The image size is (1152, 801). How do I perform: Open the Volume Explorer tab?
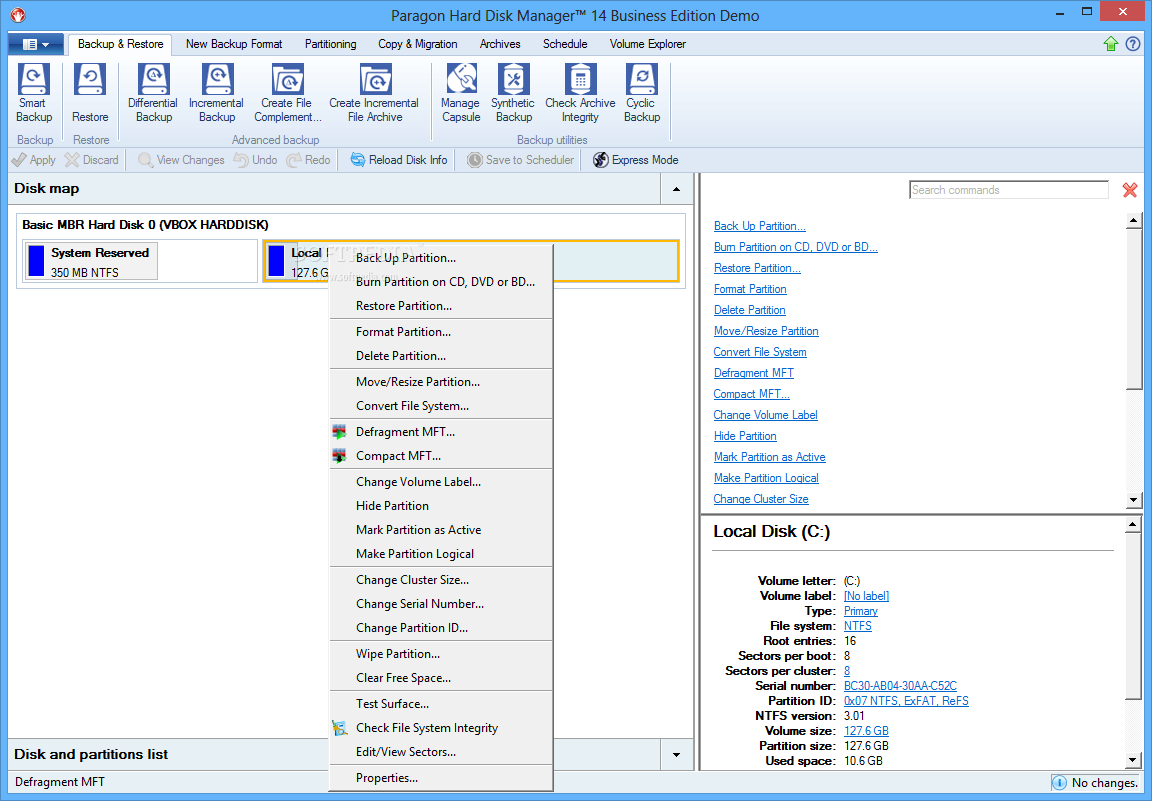coord(647,44)
